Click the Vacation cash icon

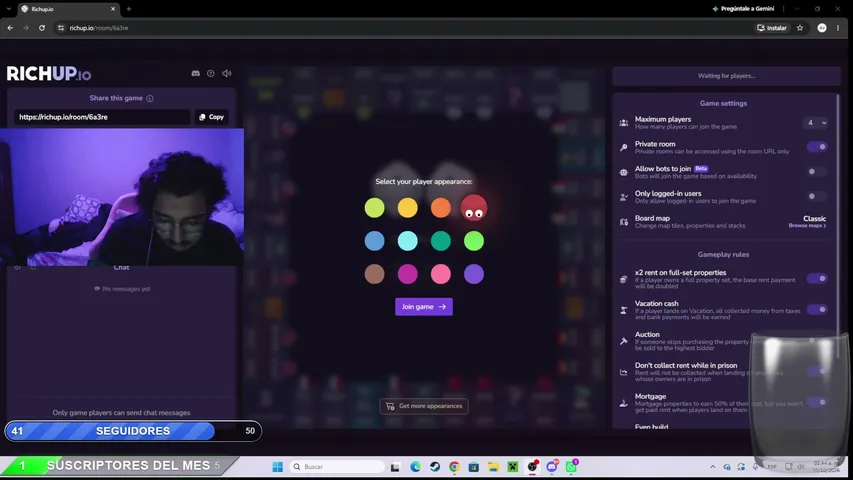pyautogui.click(x=623, y=310)
